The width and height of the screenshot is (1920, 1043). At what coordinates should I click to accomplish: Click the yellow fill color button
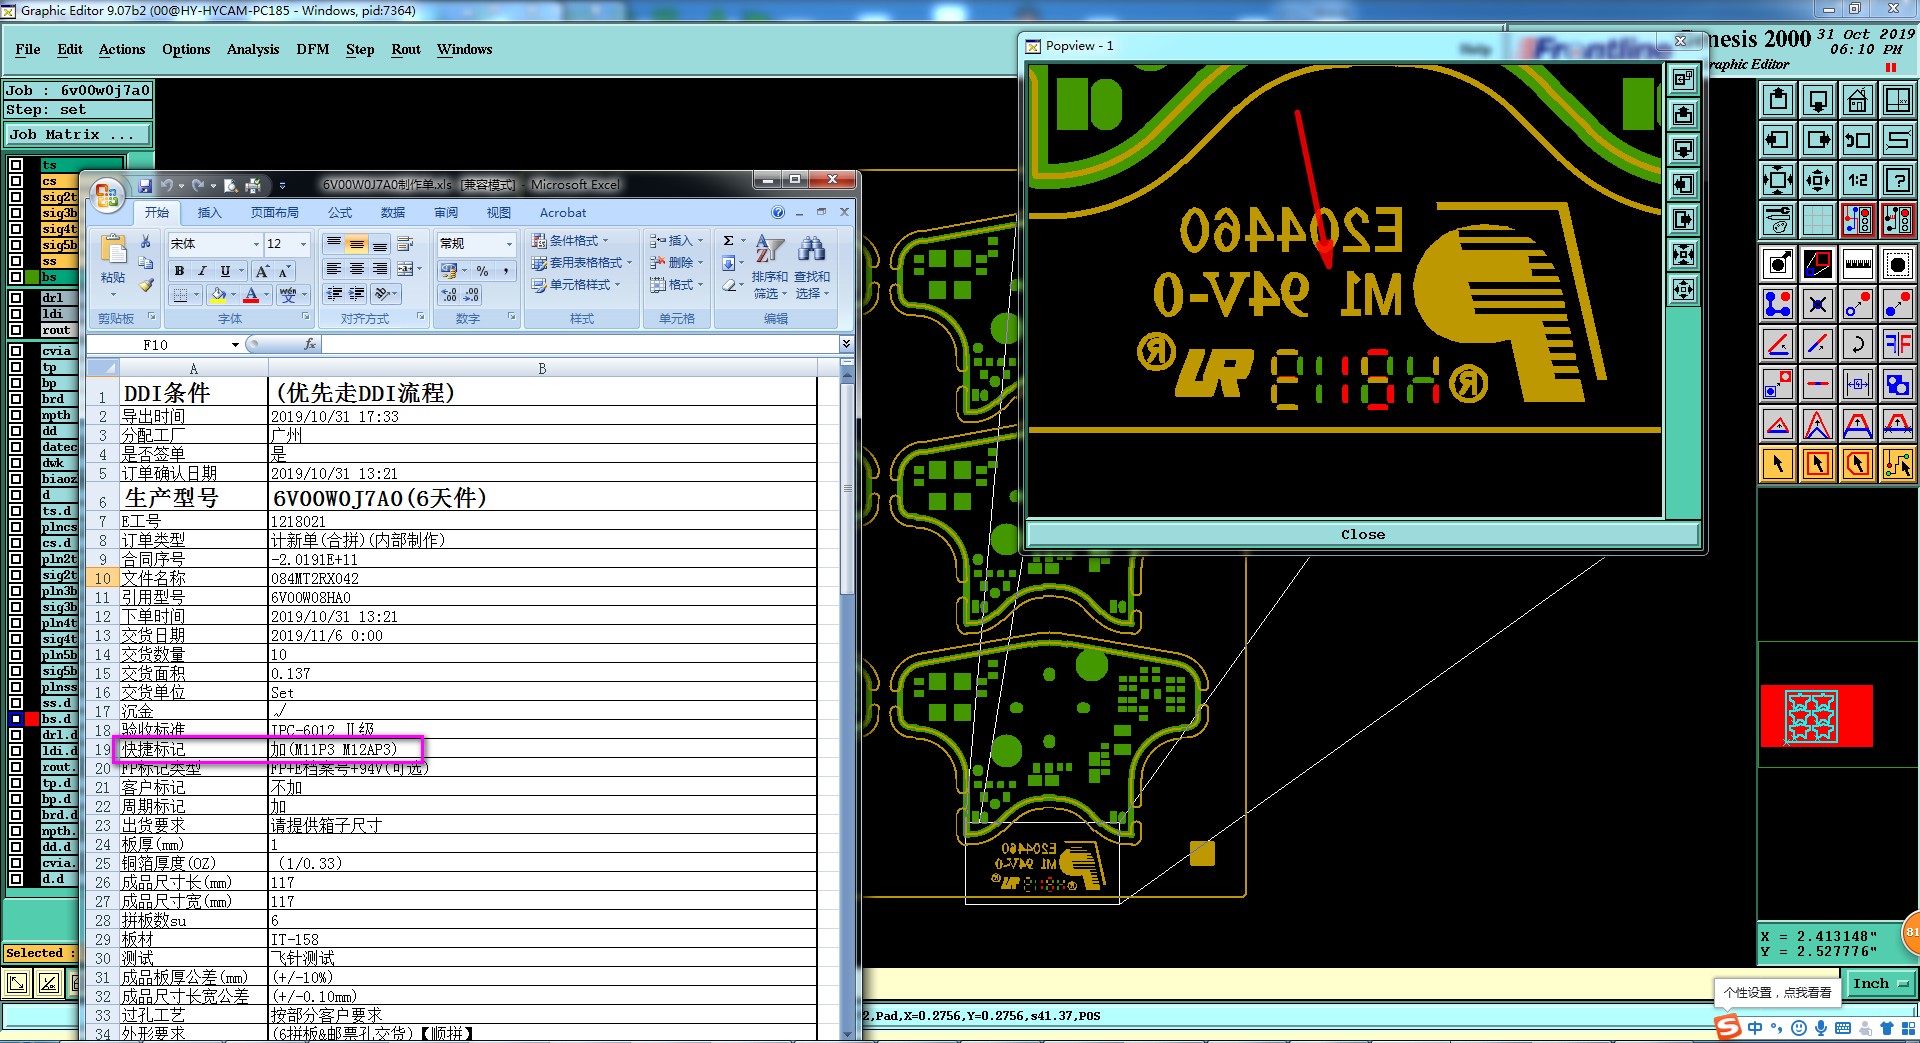tap(218, 294)
